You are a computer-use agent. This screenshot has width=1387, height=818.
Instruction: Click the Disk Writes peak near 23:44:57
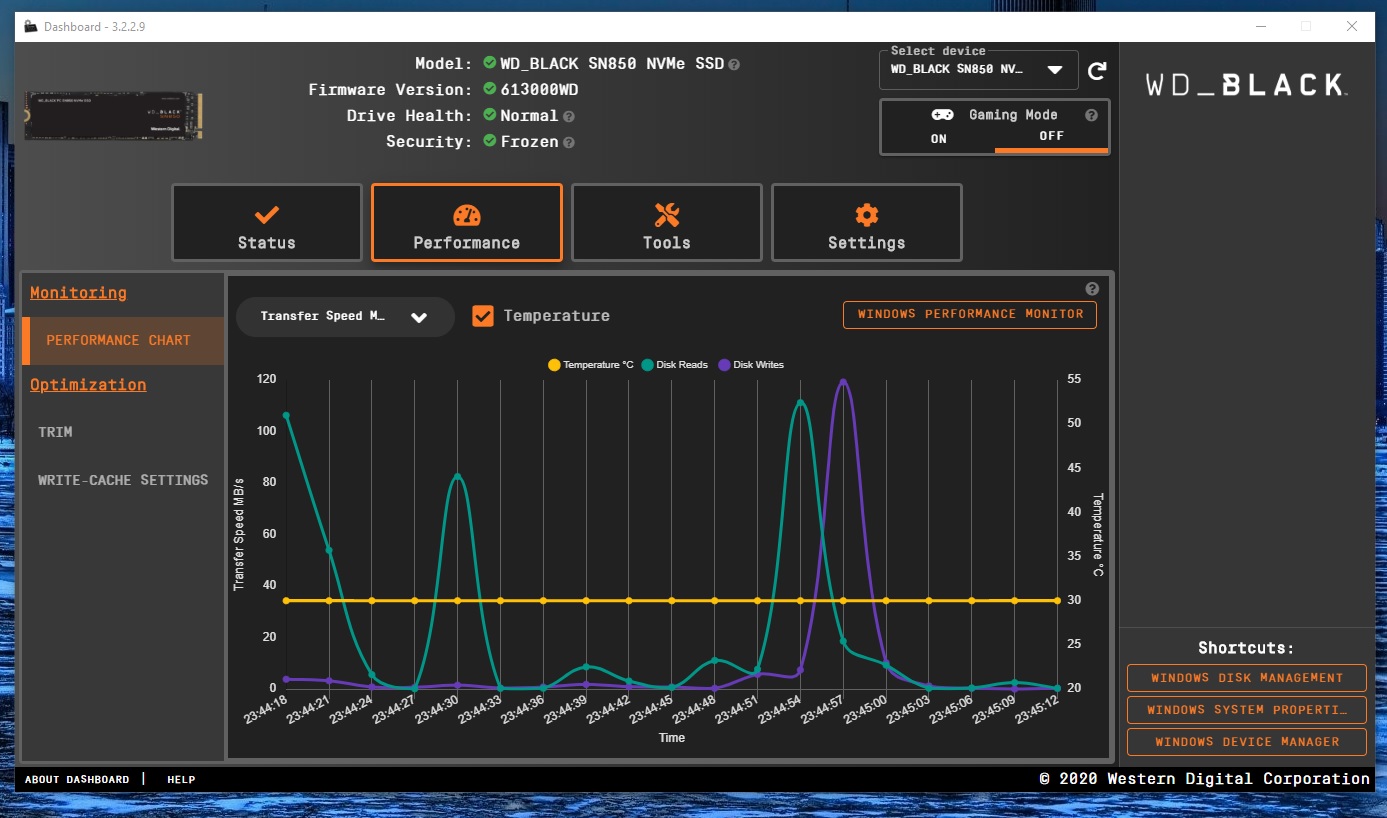[x=843, y=381]
